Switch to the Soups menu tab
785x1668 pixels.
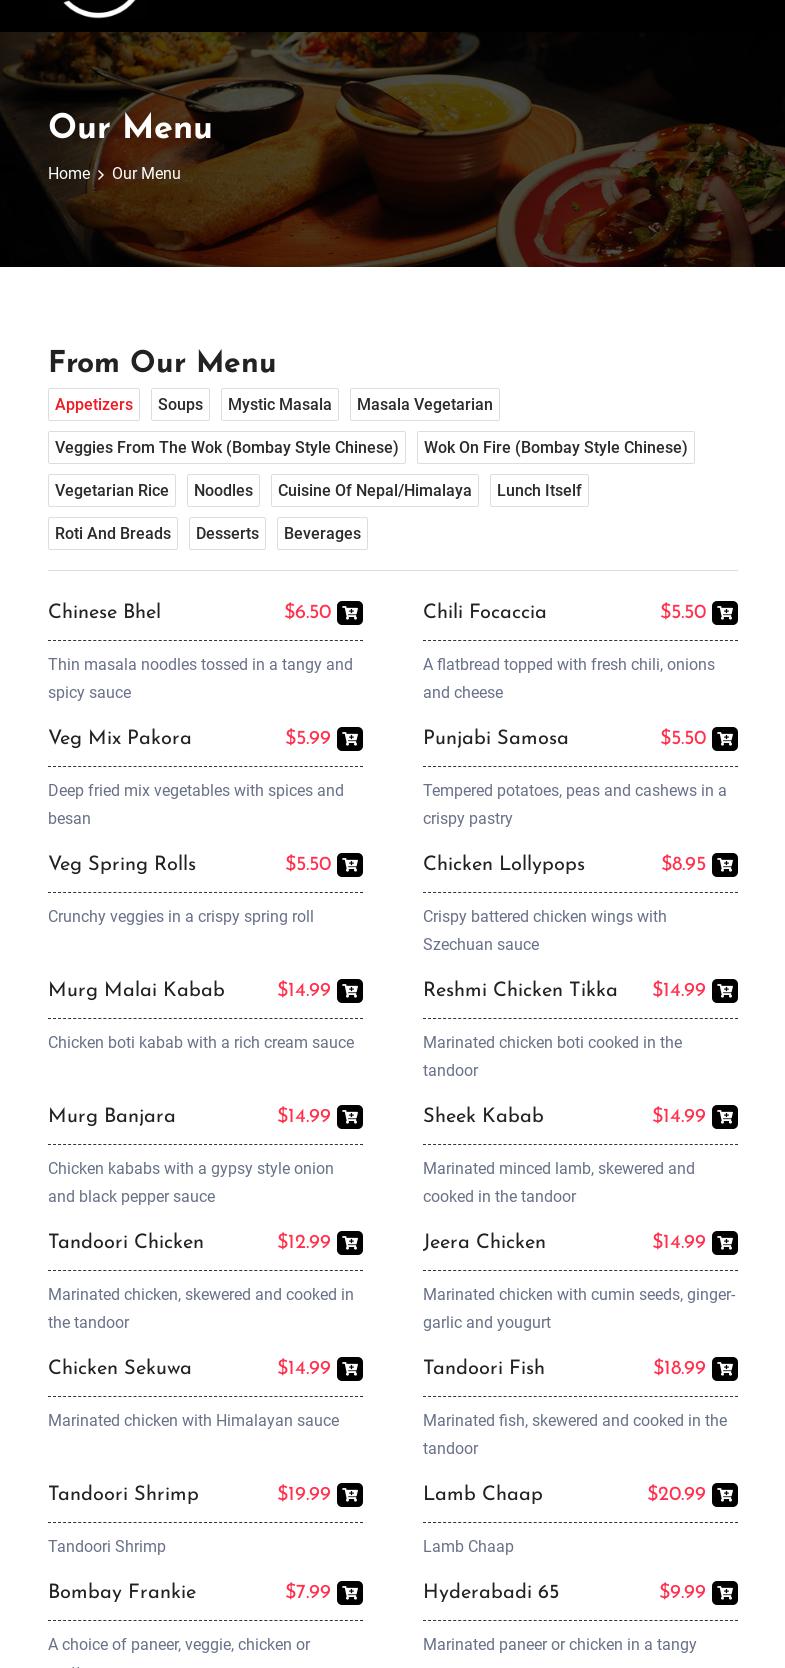(x=180, y=404)
